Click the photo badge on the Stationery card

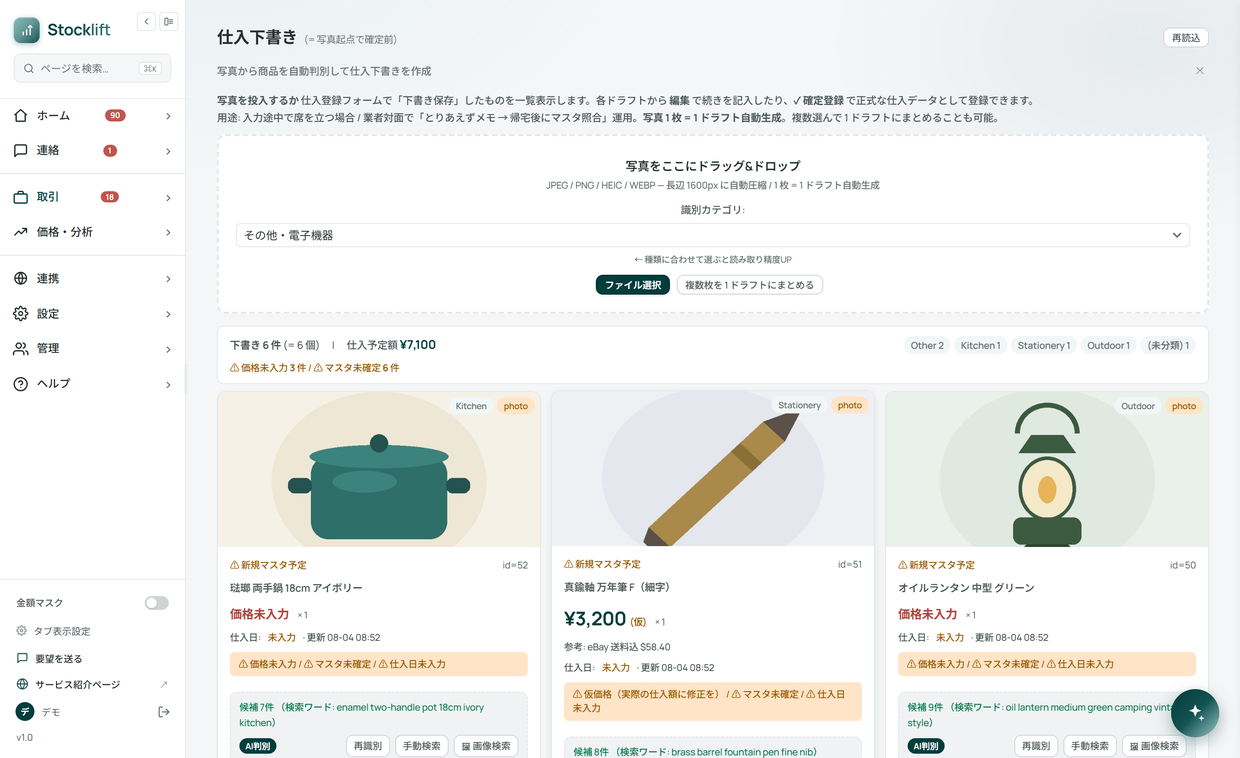tap(850, 405)
